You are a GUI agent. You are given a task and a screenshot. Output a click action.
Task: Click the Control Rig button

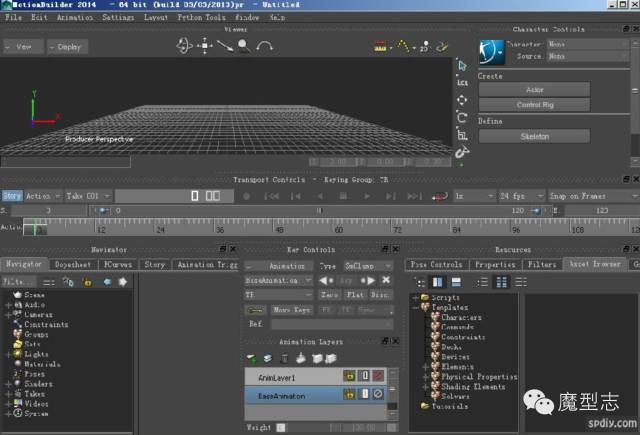(534, 105)
